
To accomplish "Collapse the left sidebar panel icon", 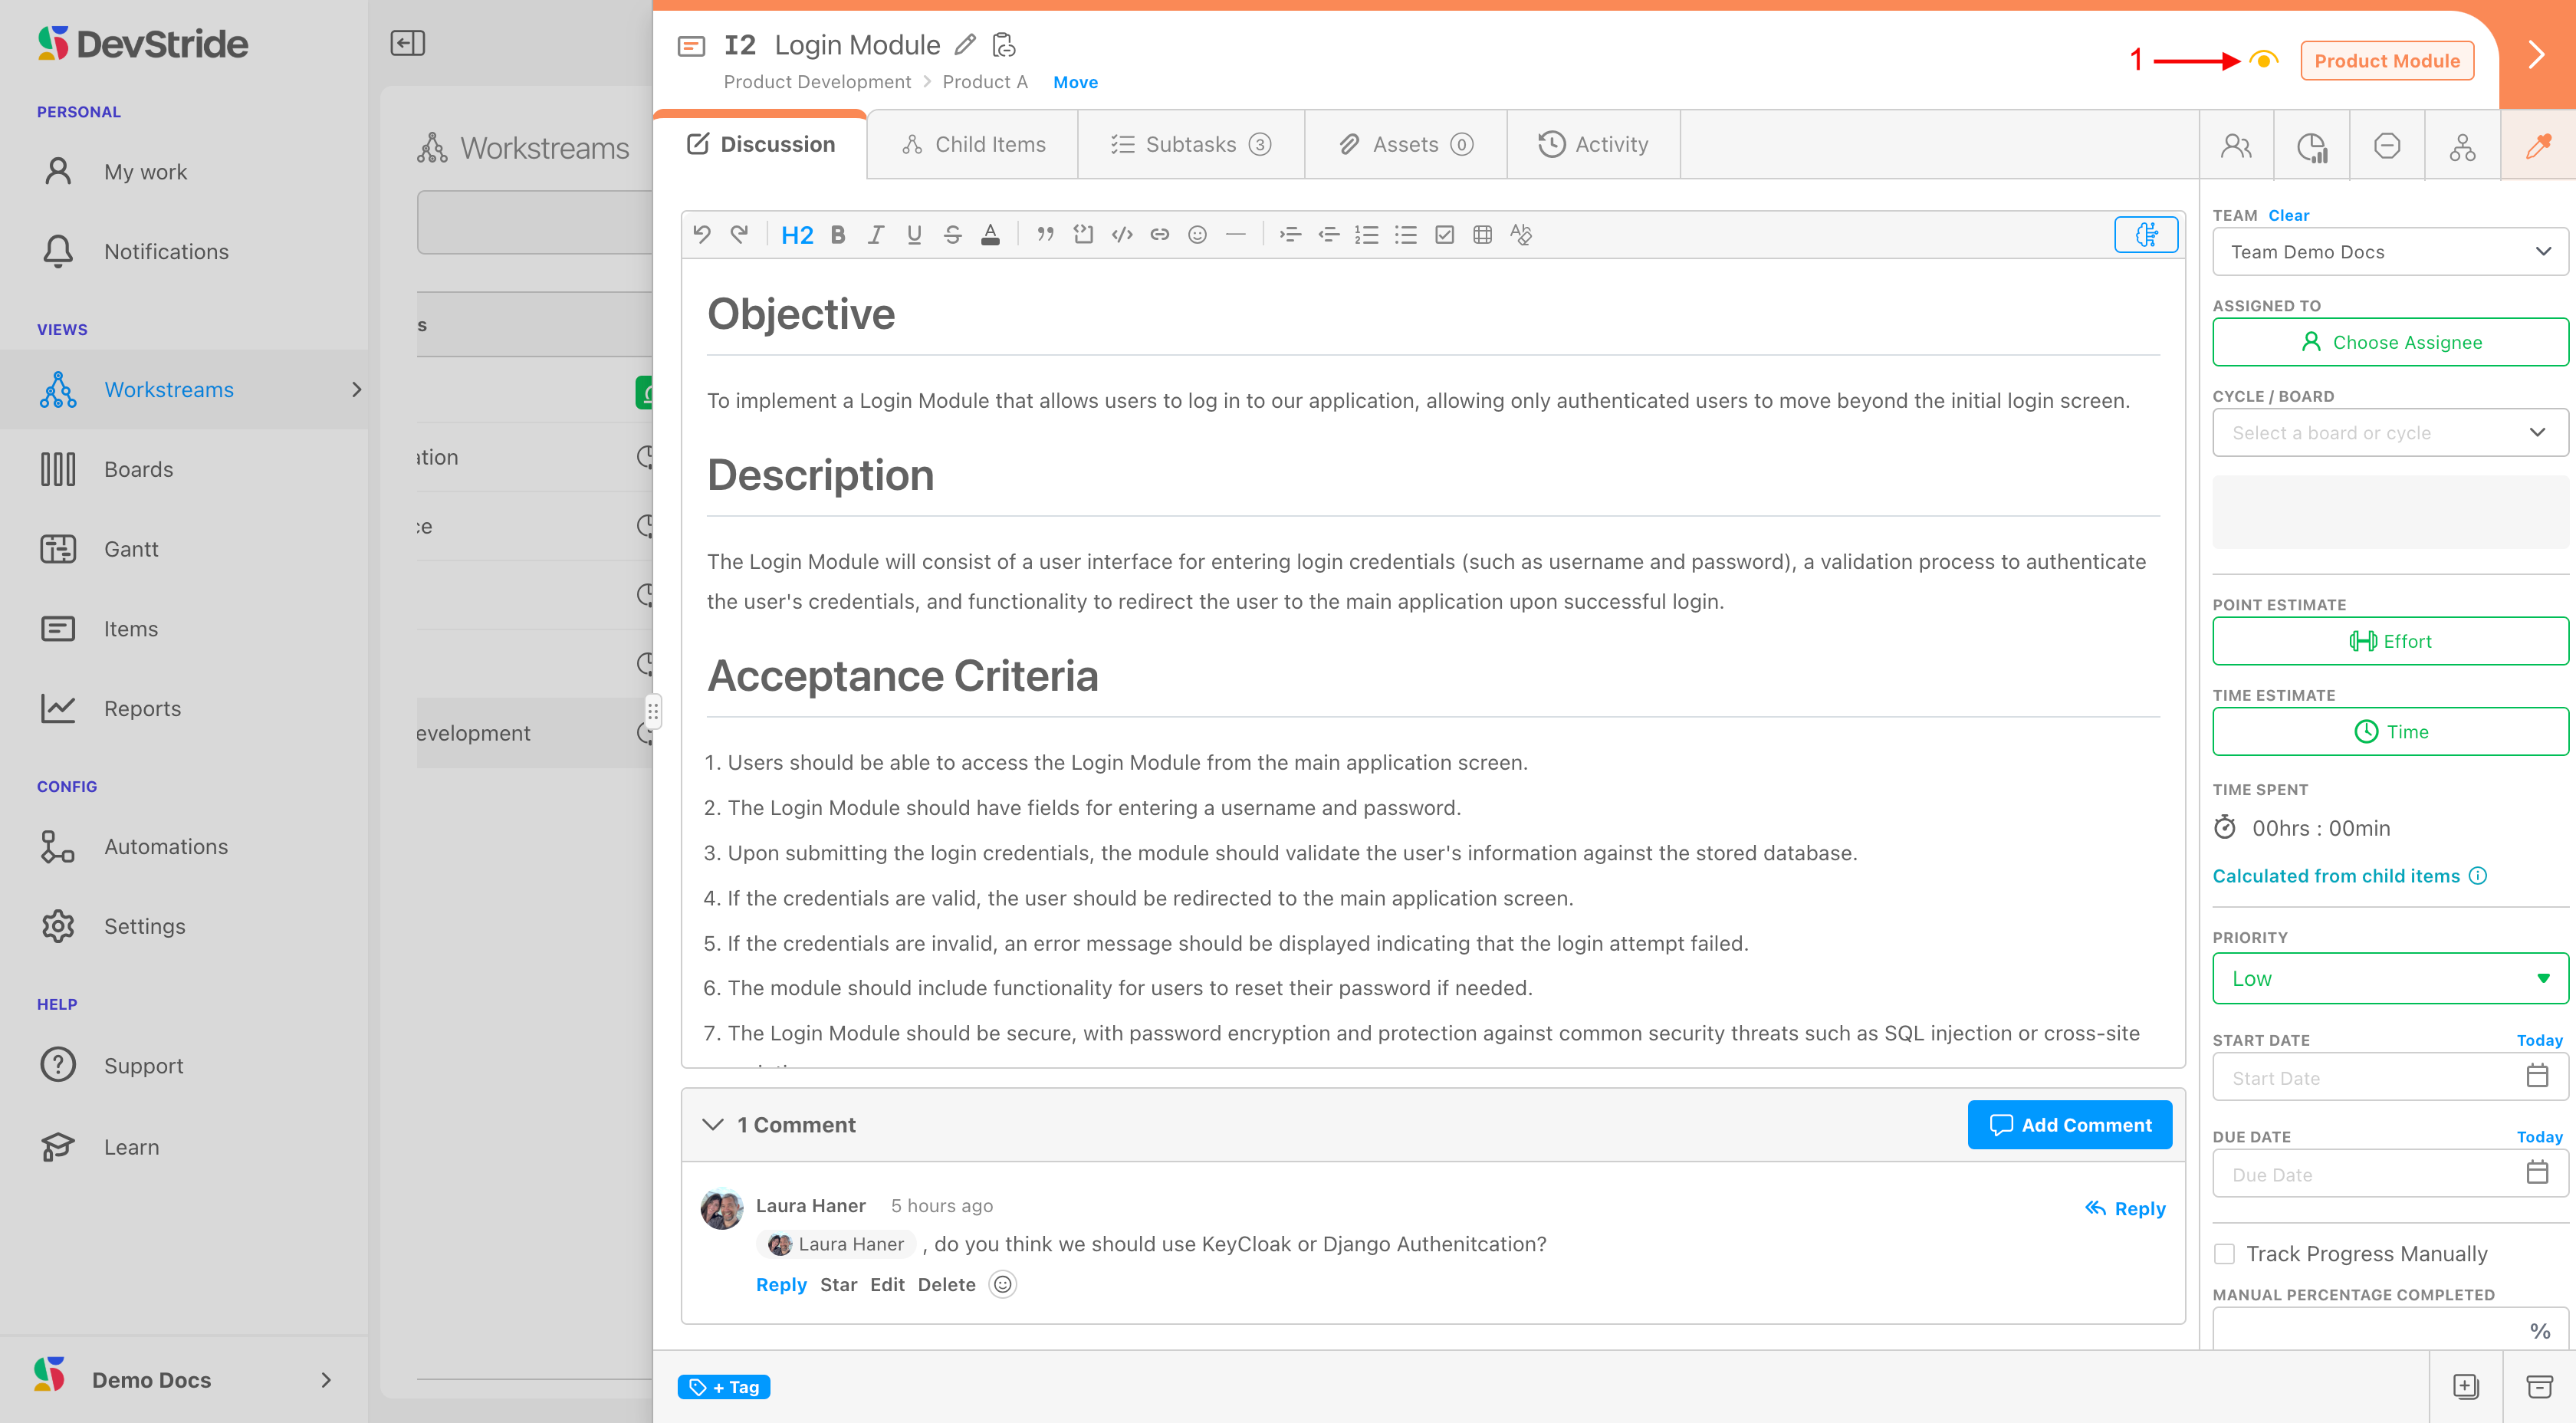I will coord(407,43).
